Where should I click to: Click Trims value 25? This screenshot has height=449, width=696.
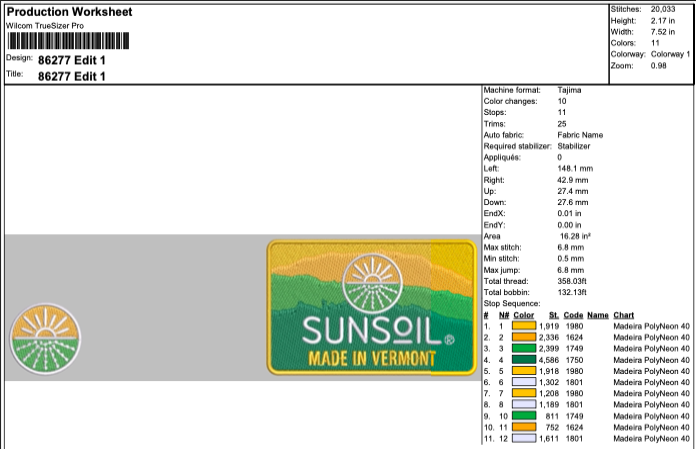[562, 124]
